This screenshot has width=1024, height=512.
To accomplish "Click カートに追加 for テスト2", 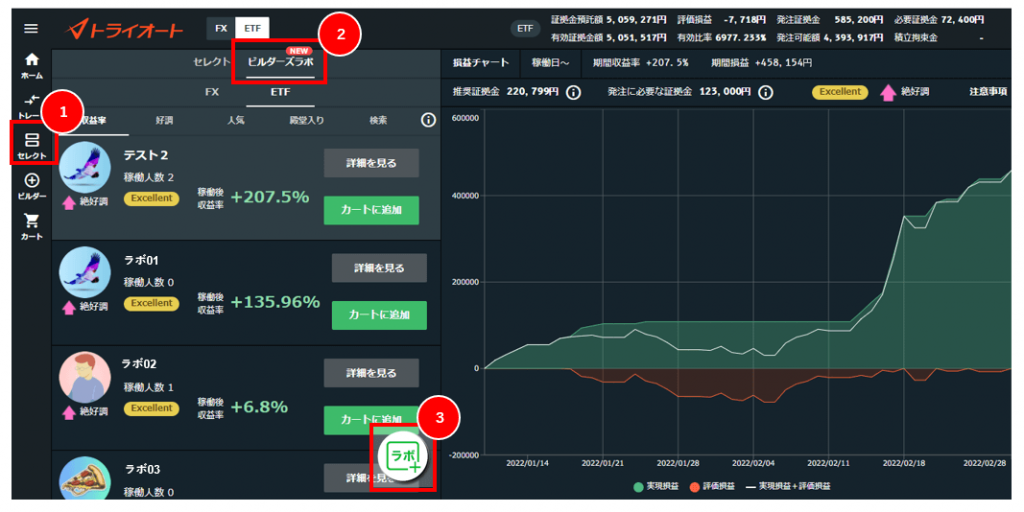I will tap(371, 210).
